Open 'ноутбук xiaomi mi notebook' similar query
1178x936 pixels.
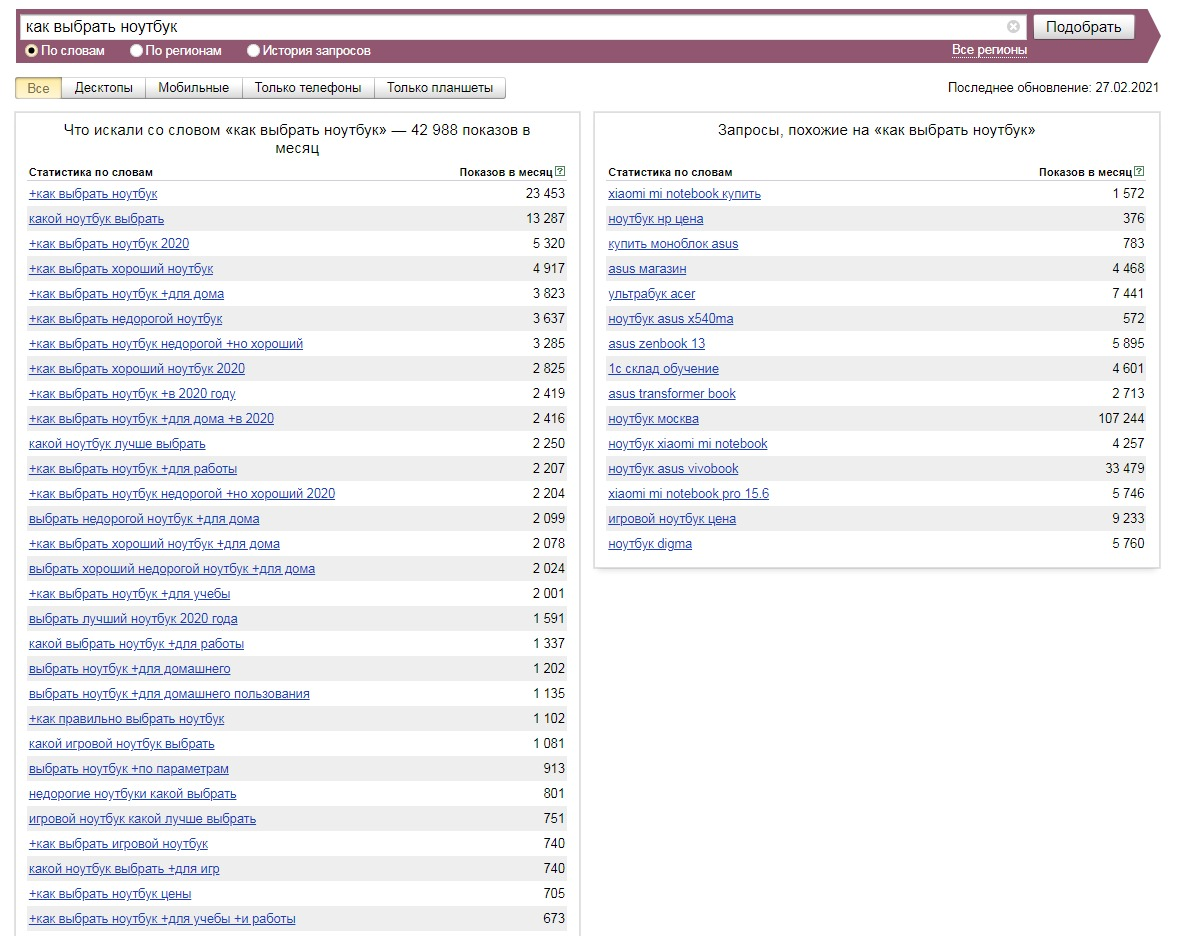pos(687,444)
